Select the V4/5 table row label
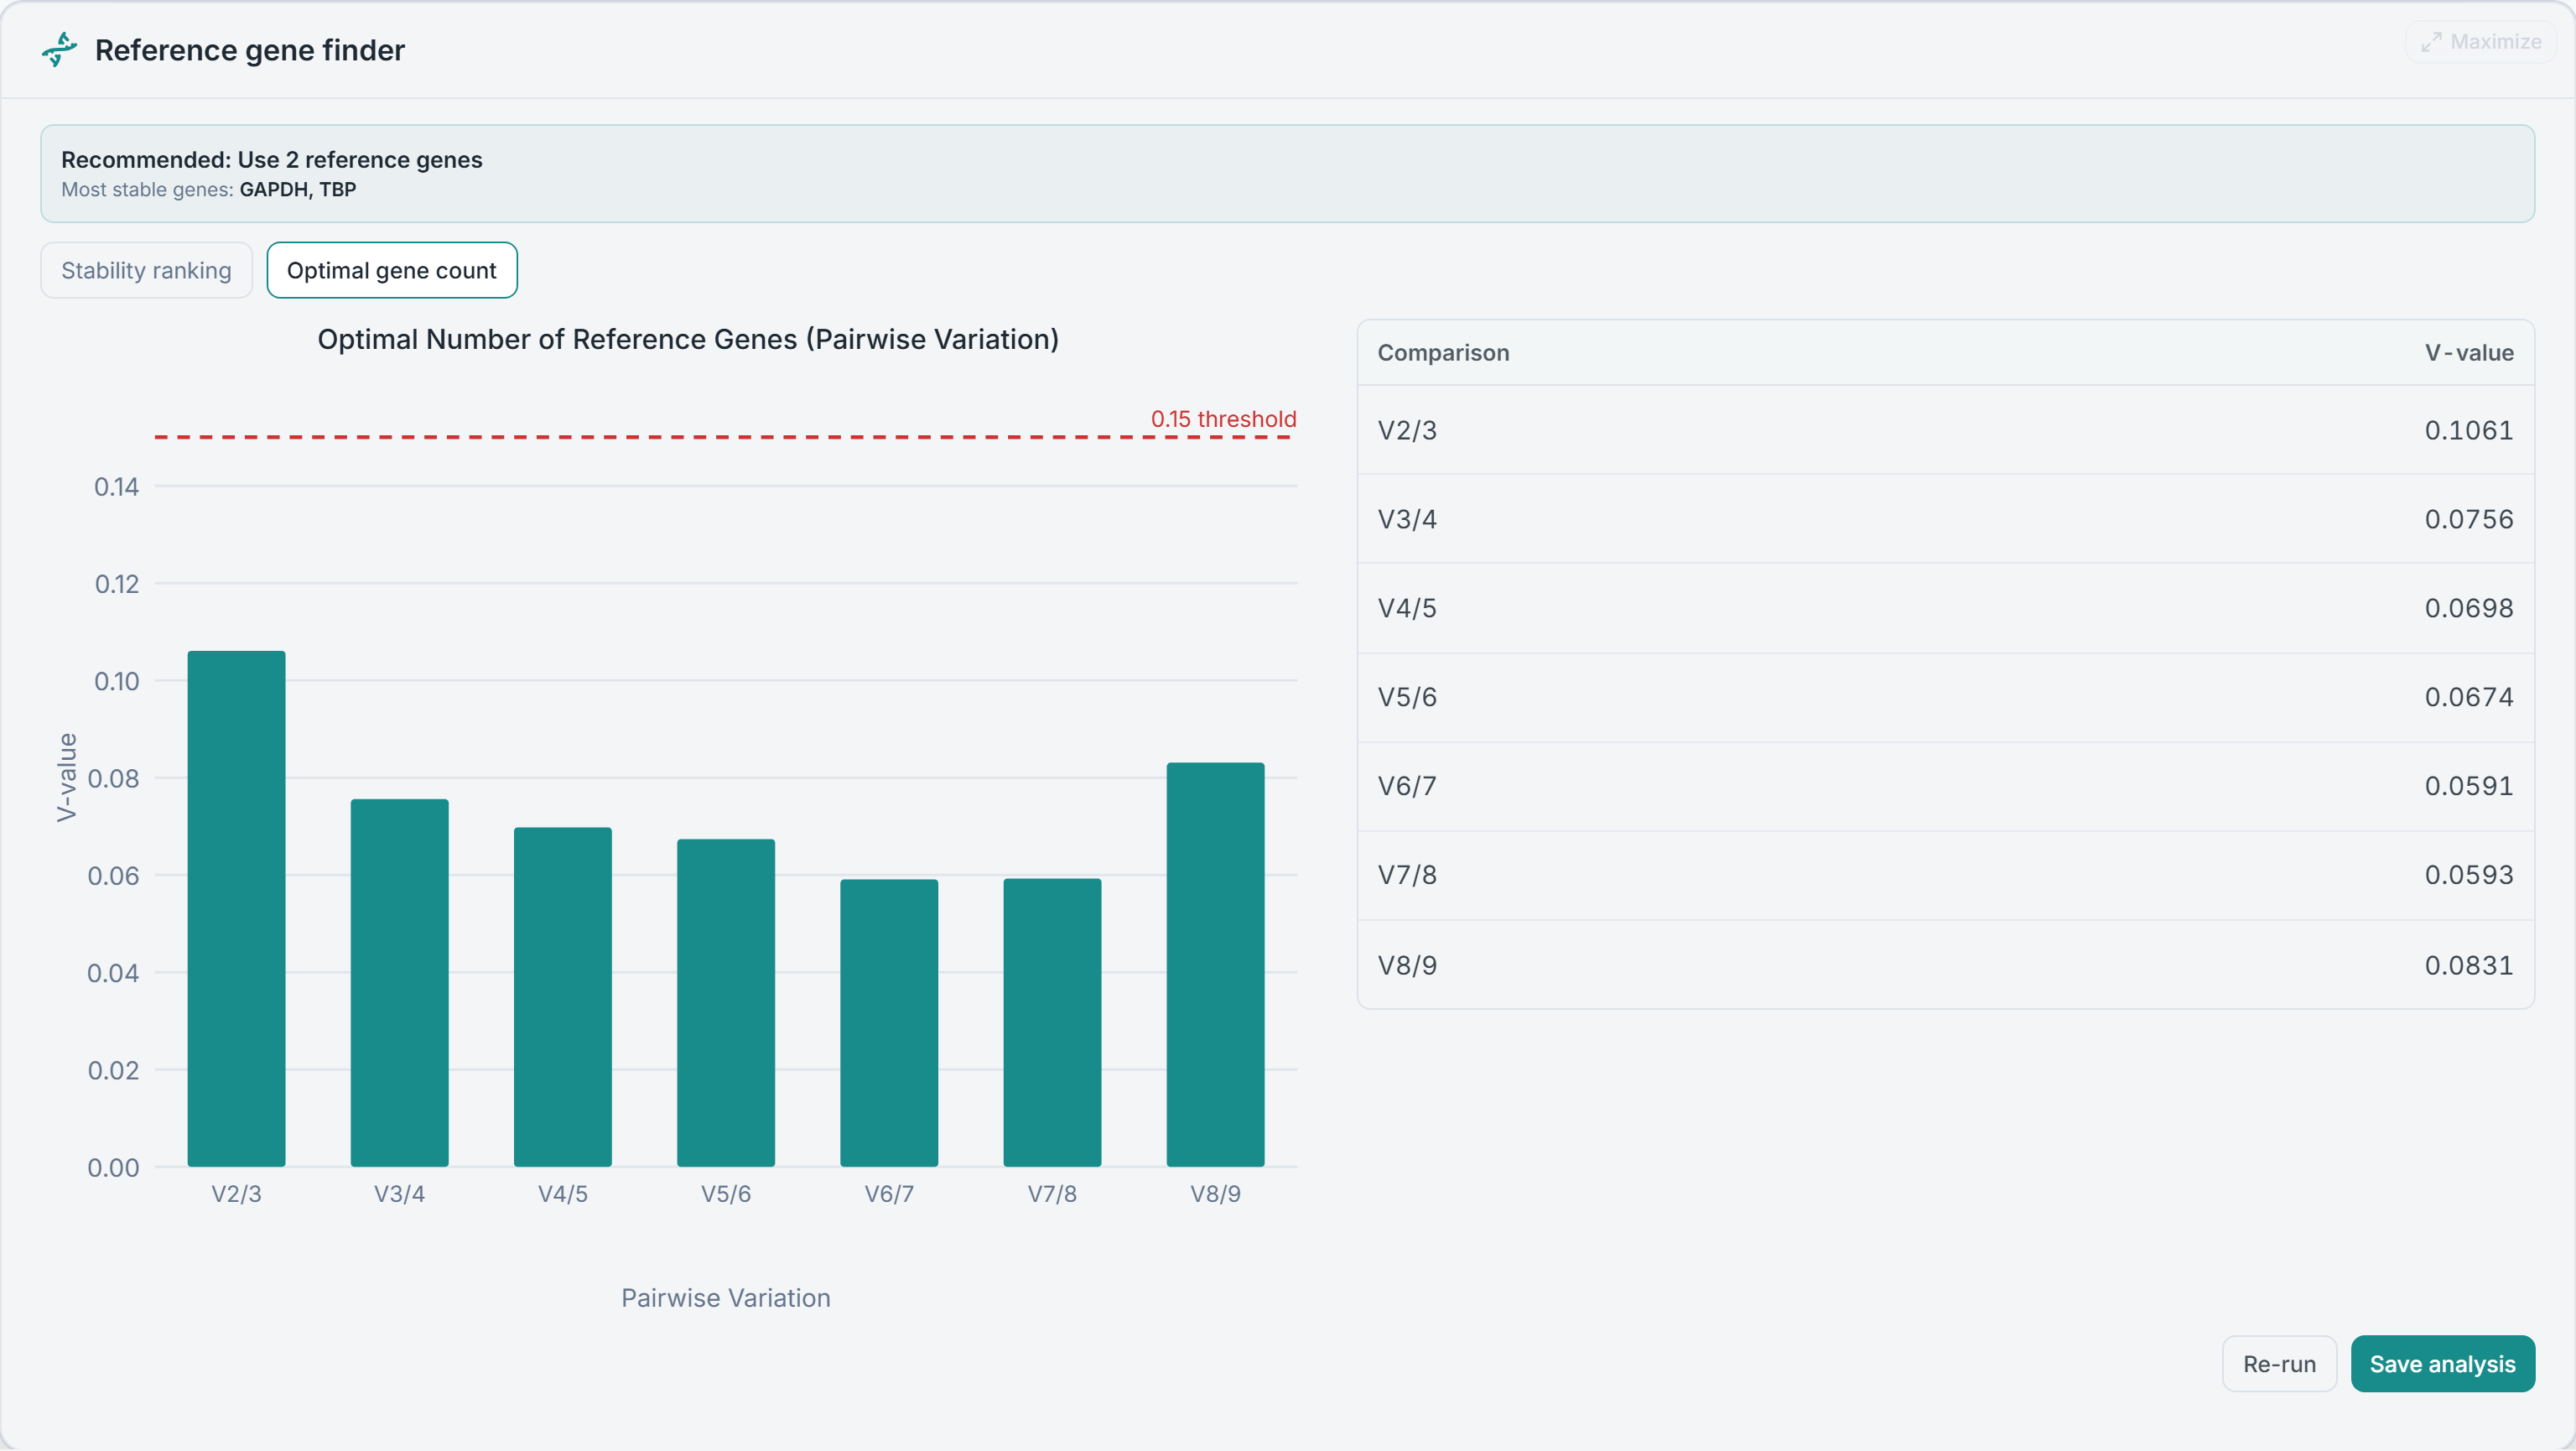2576x1451 pixels. tap(1407, 608)
